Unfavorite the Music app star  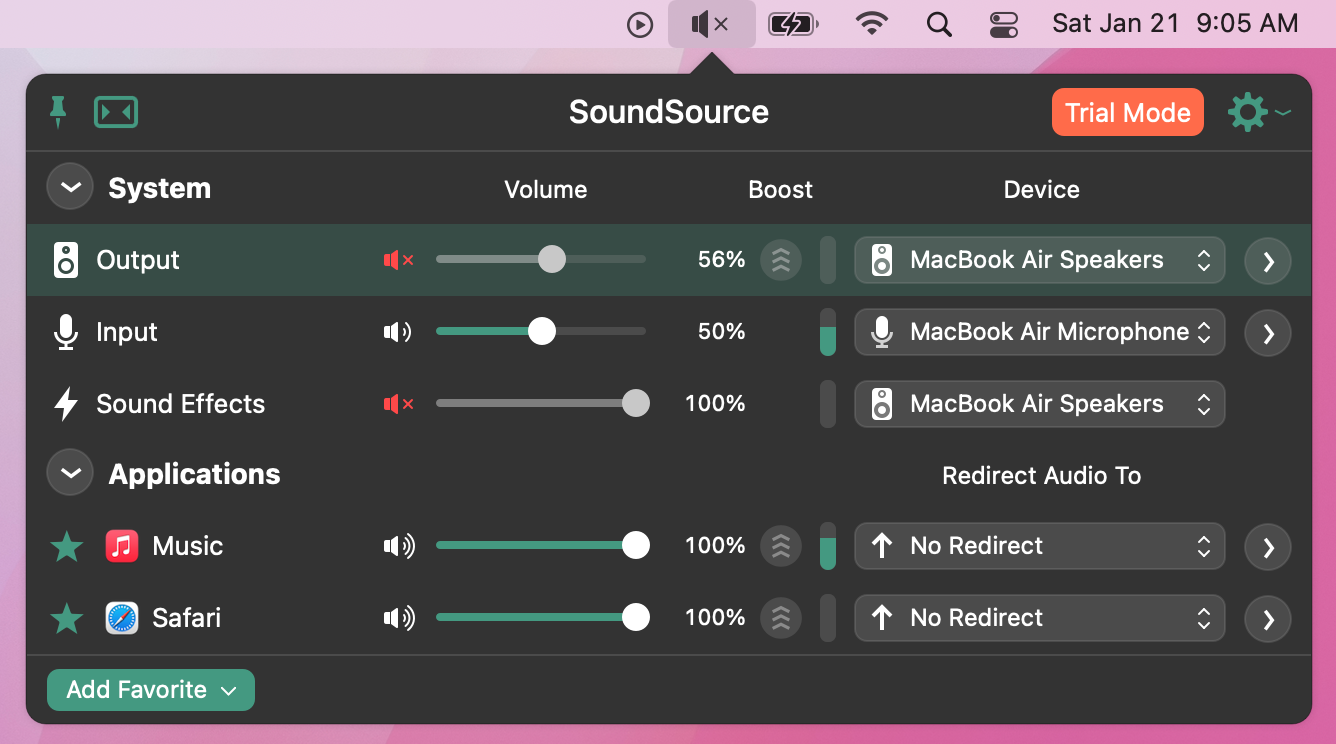click(x=67, y=546)
